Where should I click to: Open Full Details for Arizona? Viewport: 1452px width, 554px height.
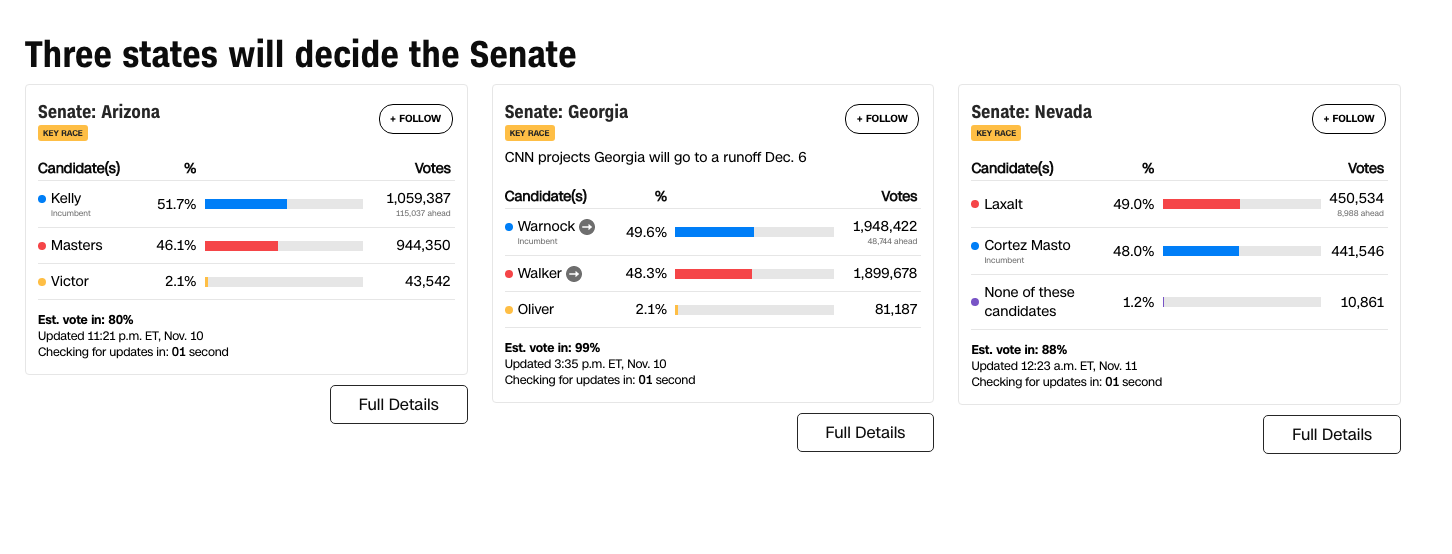click(x=399, y=405)
